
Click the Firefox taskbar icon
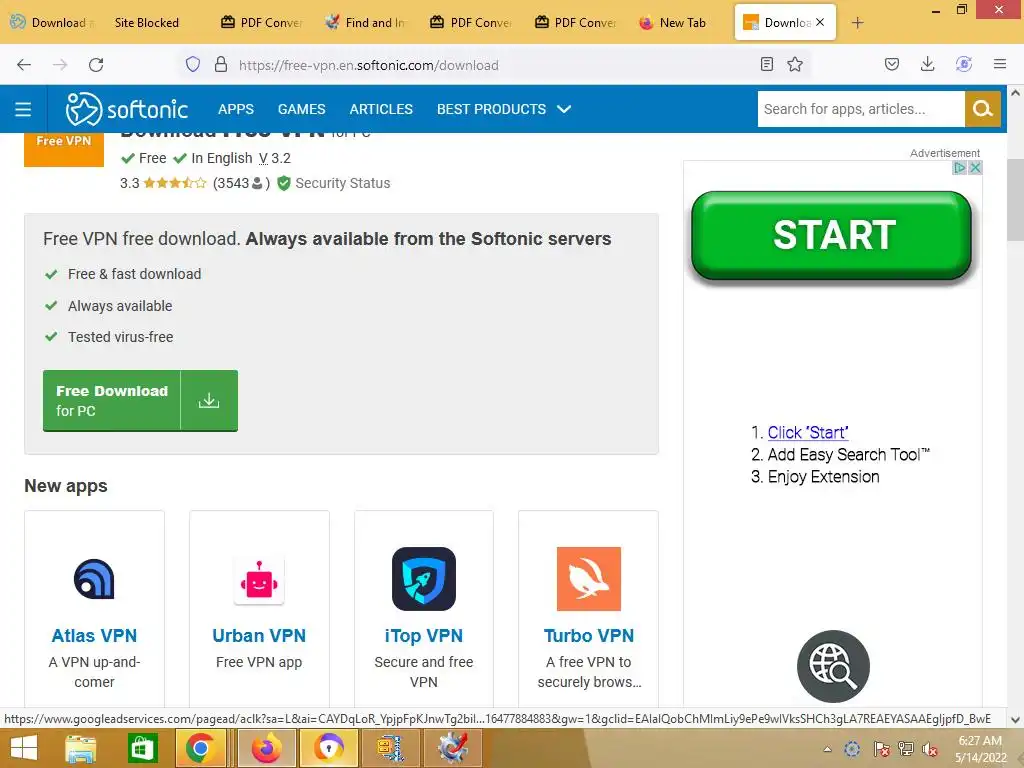click(266, 748)
